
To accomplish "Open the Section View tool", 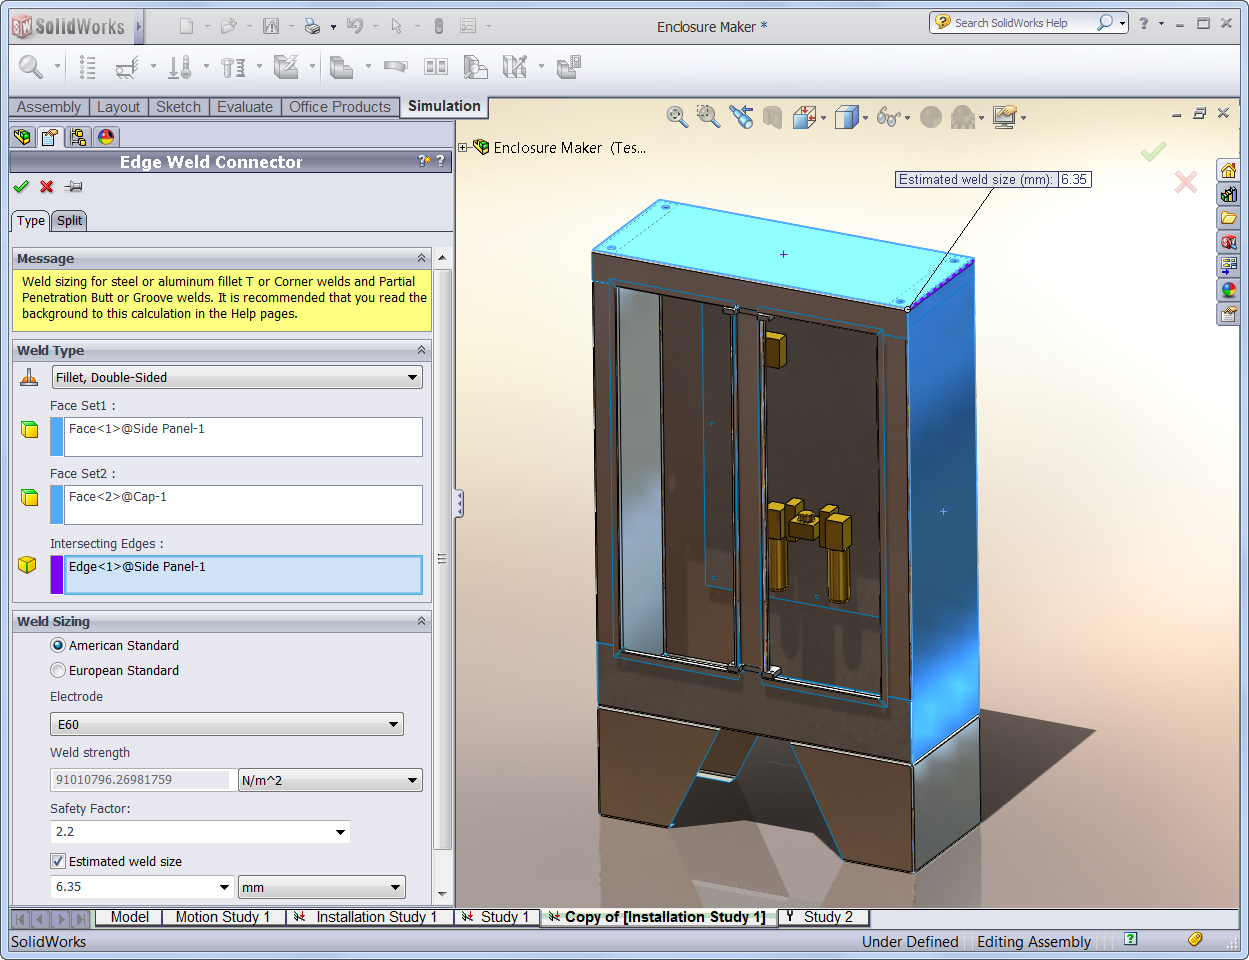I will click(x=774, y=117).
